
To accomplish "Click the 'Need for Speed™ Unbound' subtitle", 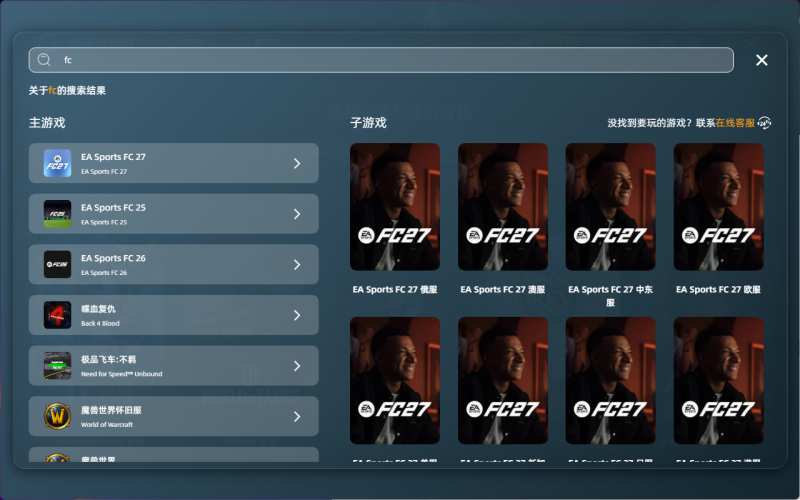I will click(121, 374).
